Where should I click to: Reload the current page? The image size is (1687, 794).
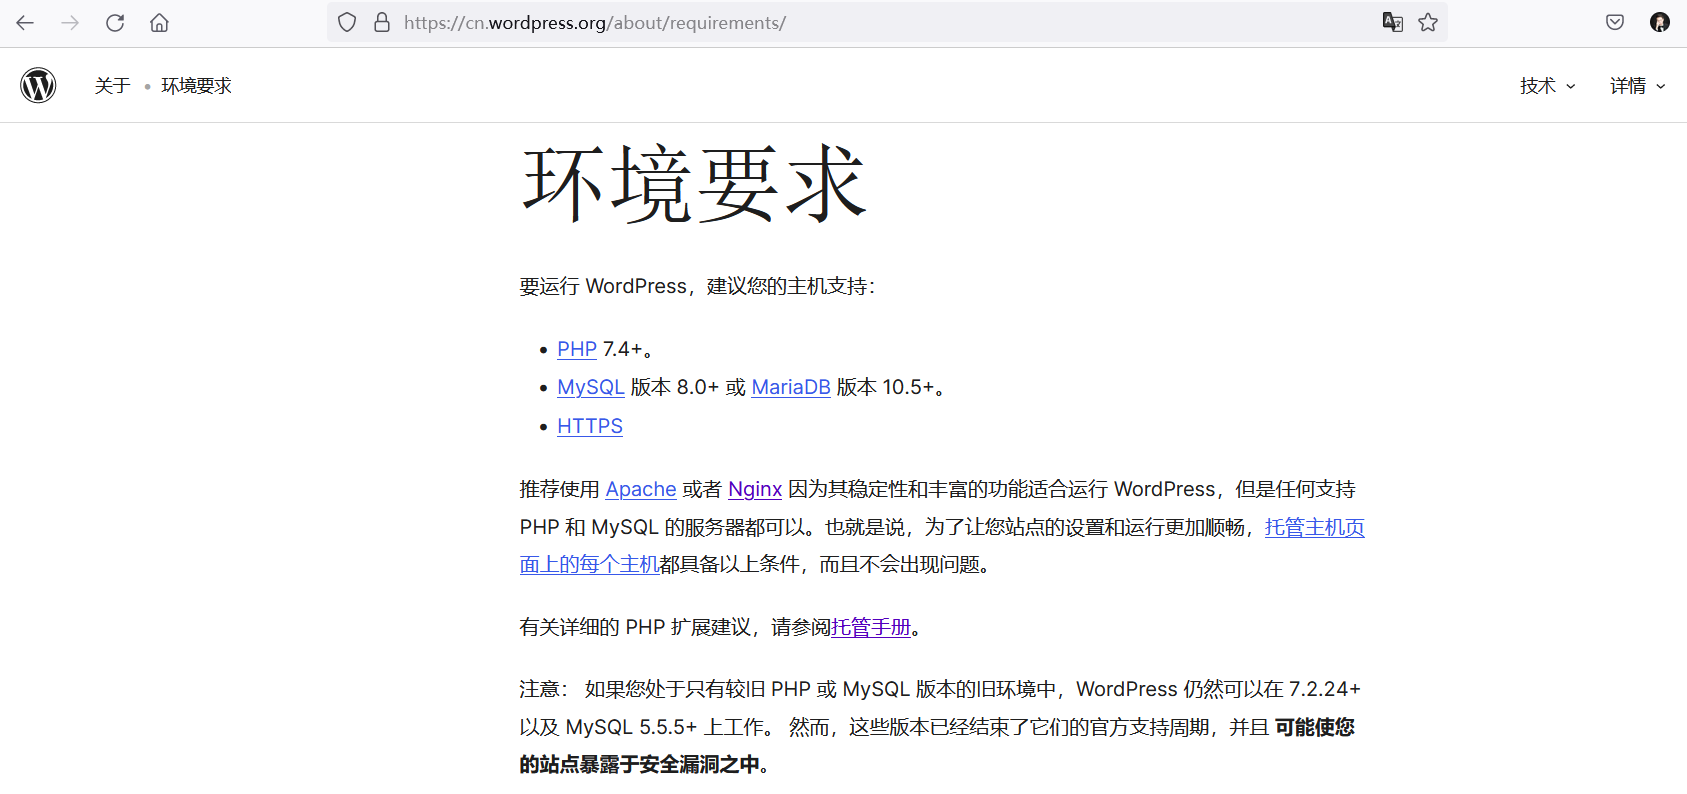point(115,23)
